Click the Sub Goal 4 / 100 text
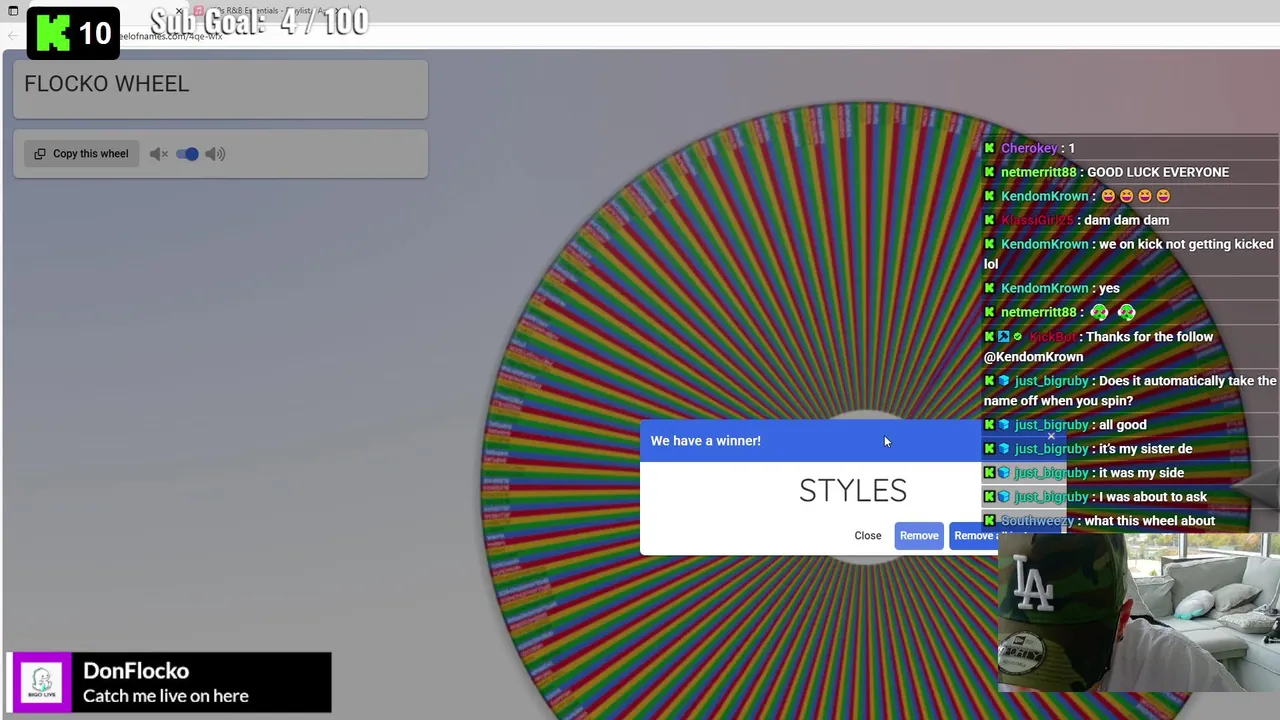 260,22
